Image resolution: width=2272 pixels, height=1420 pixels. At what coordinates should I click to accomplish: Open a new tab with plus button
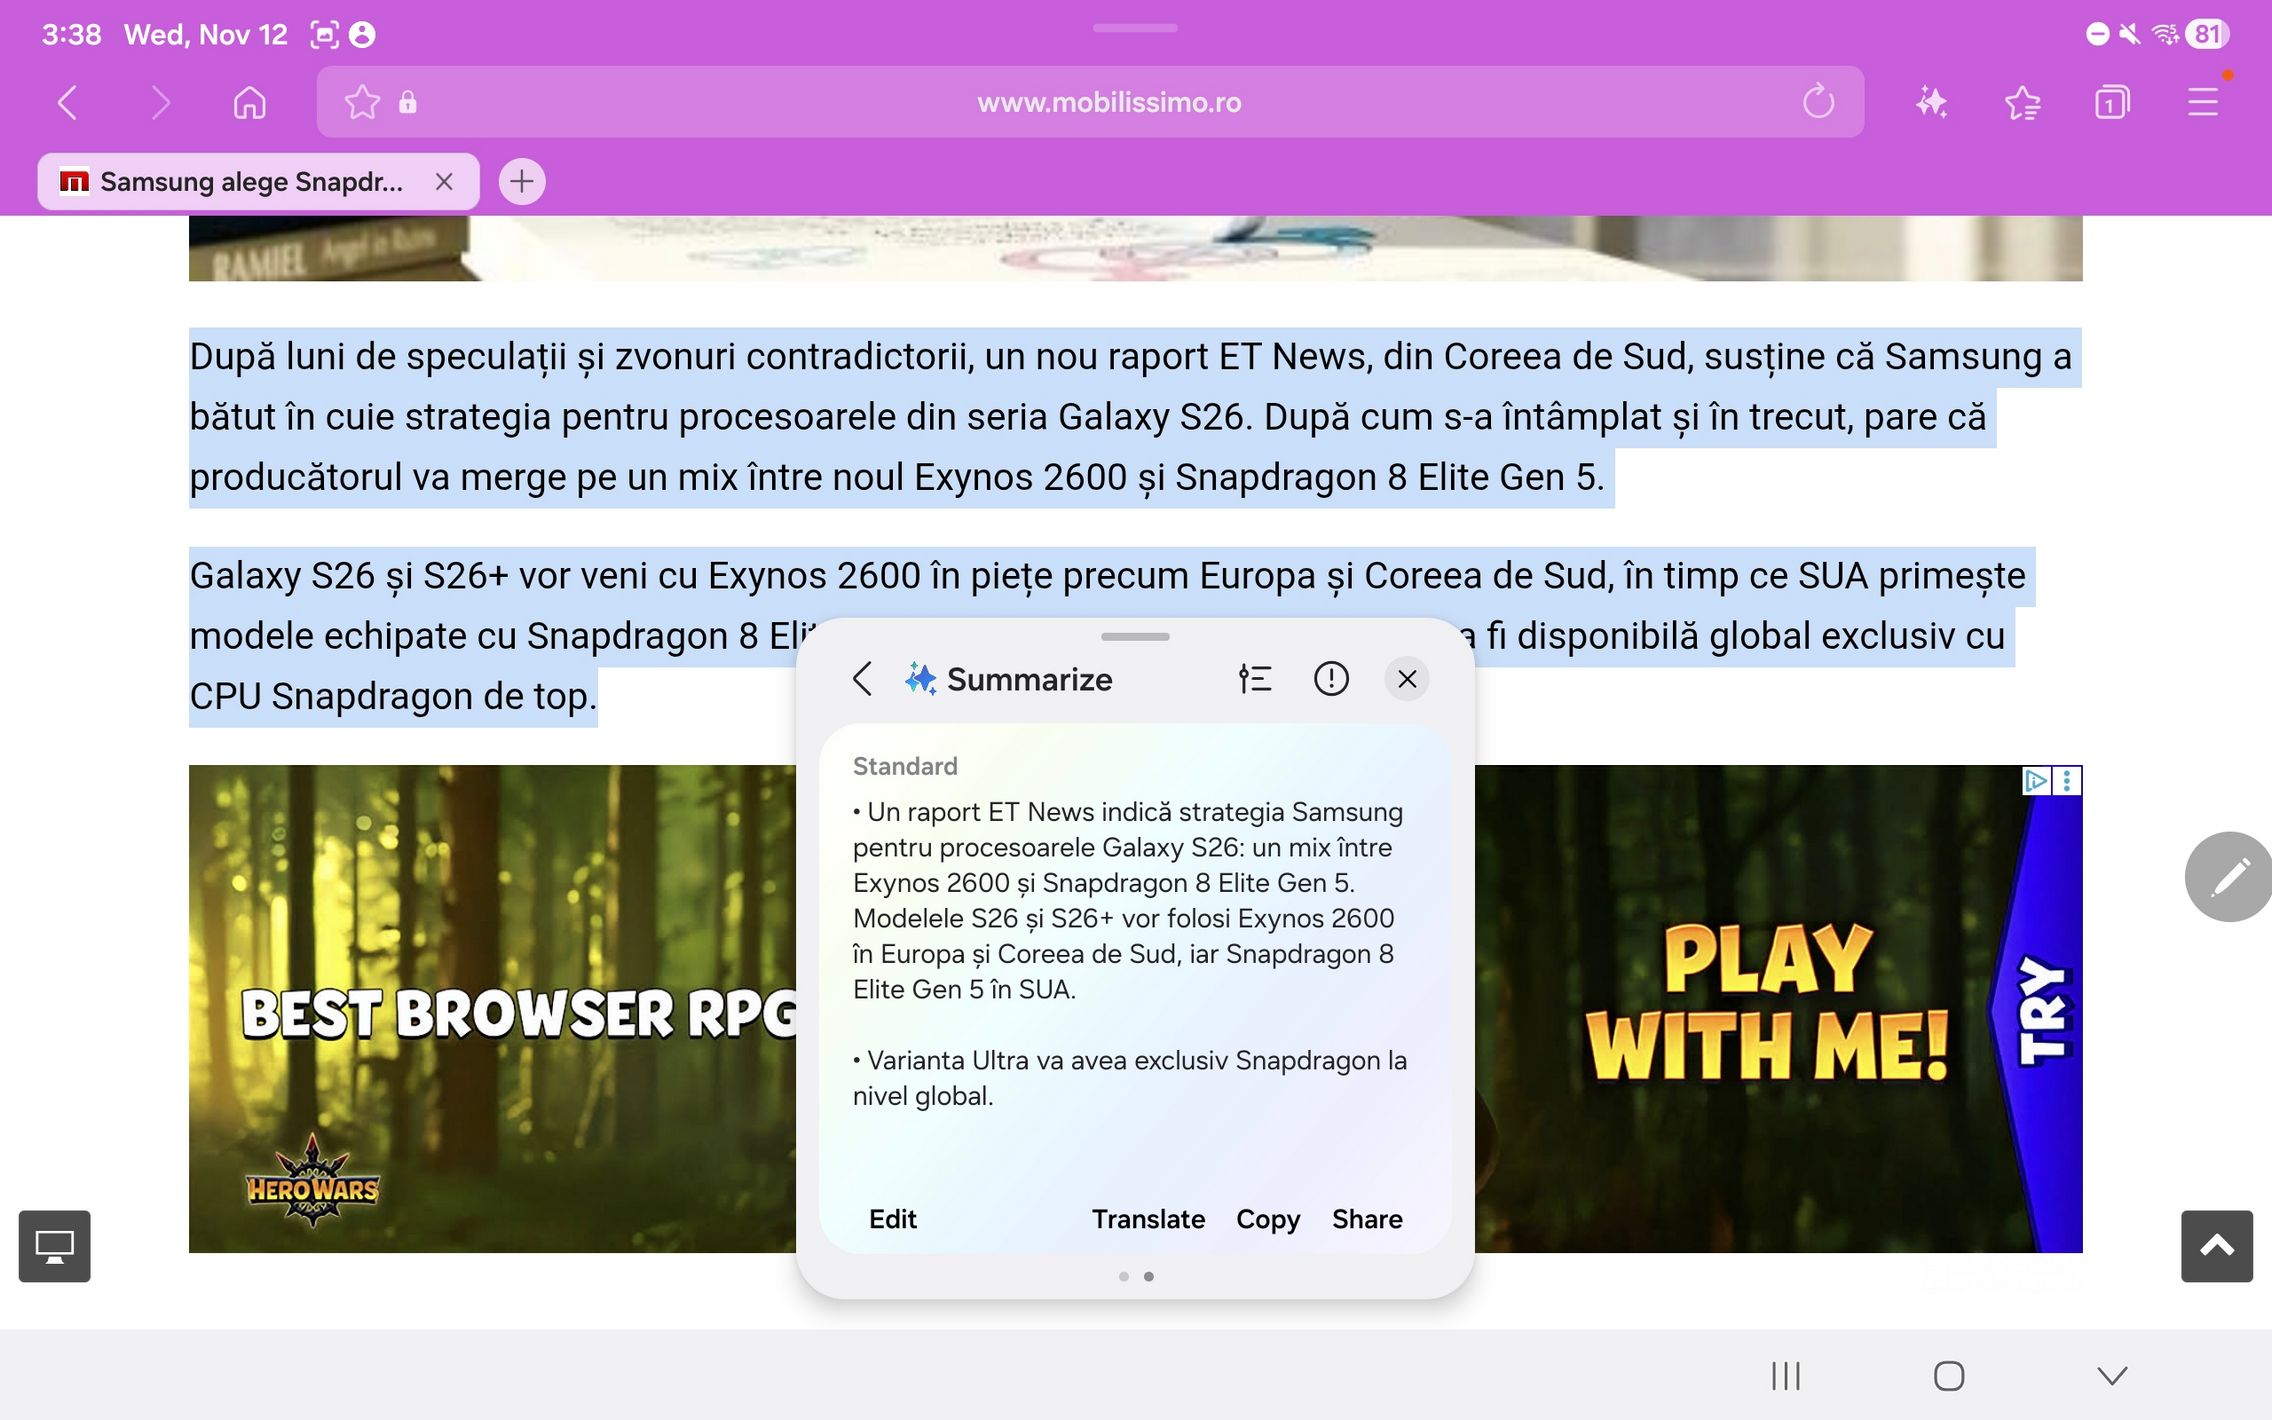[x=521, y=182]
